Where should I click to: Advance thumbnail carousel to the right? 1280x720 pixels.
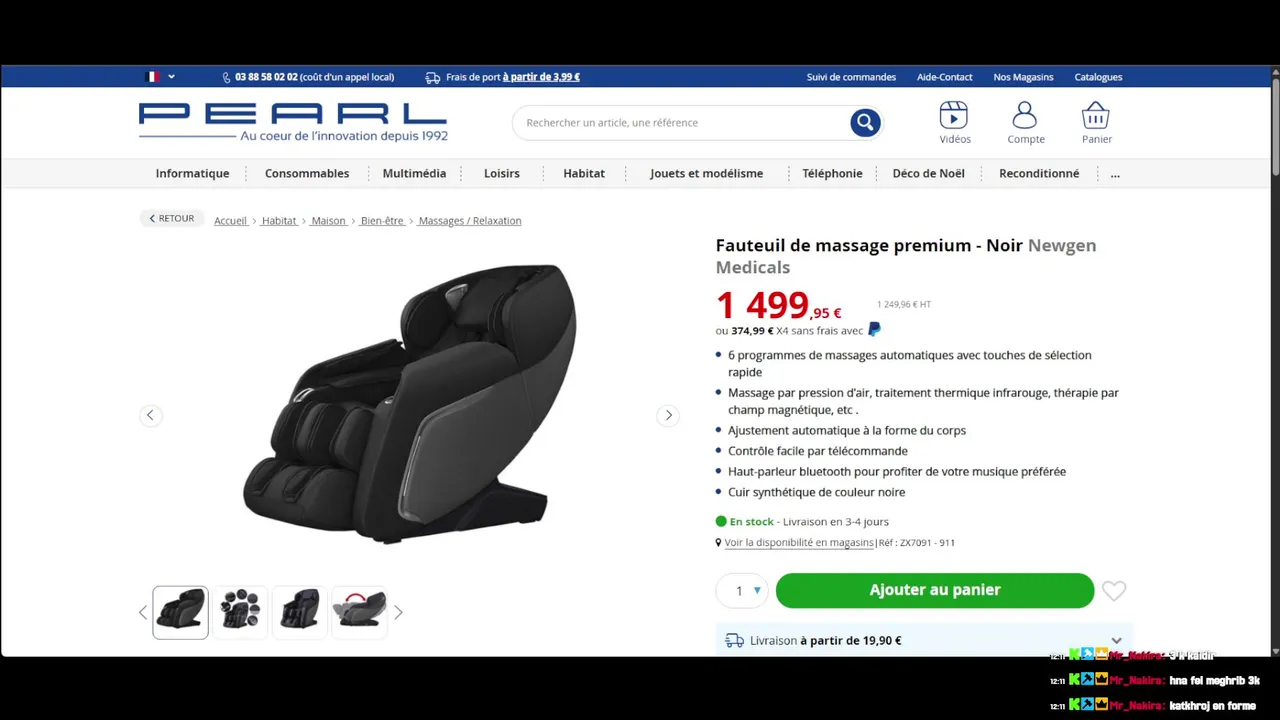coord(398,612)
